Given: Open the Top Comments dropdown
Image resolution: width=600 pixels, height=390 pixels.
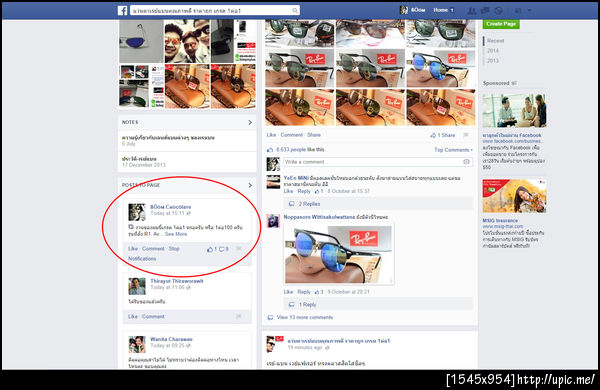Looking at the screenshot, I should click(453, 150).
